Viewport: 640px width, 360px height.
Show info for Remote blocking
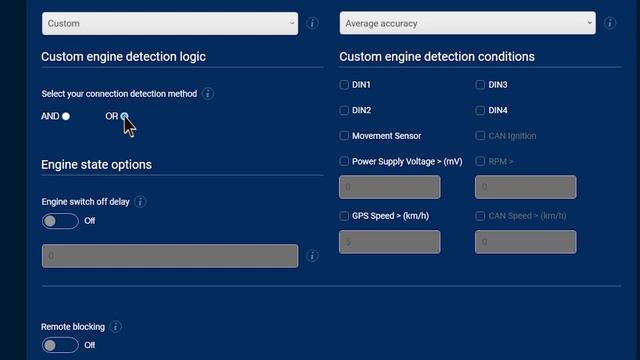click(x=116, y=327)
